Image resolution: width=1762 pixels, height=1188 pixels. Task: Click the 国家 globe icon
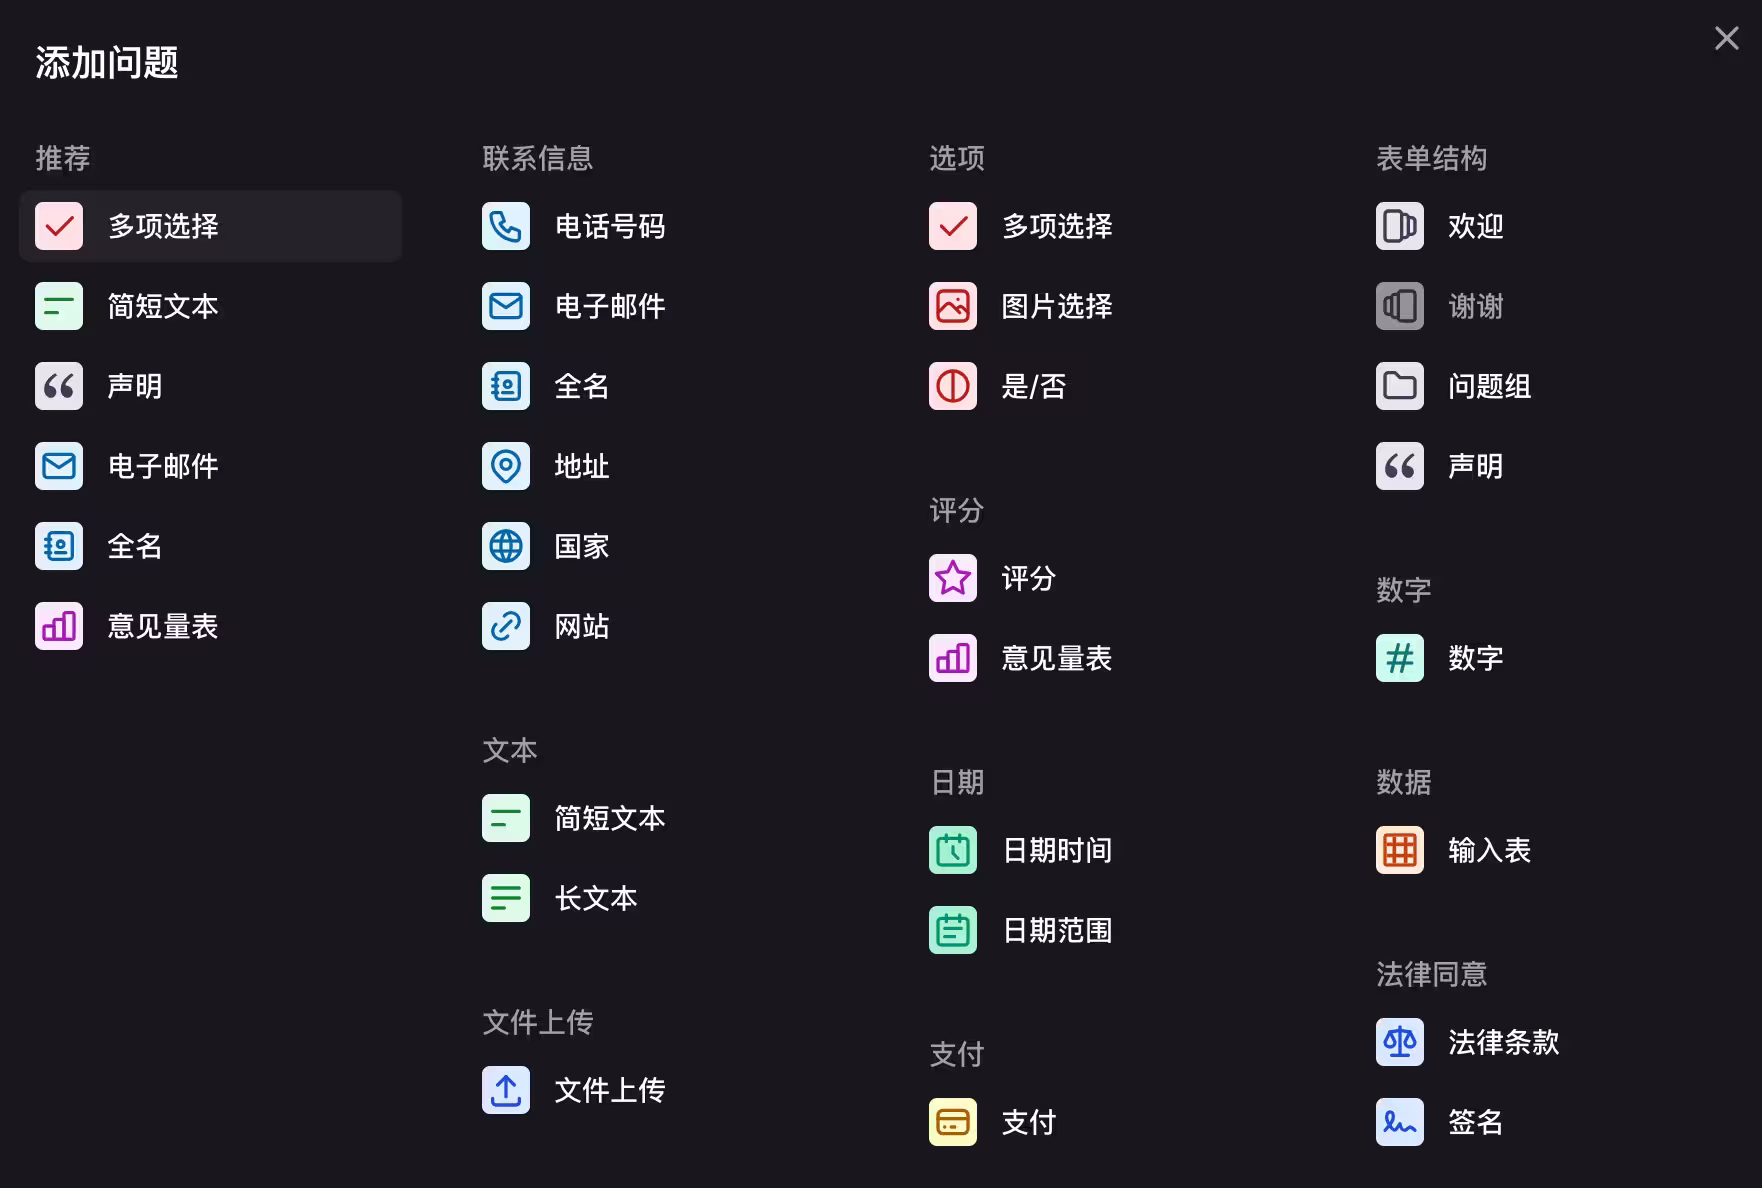coord(506,546)
